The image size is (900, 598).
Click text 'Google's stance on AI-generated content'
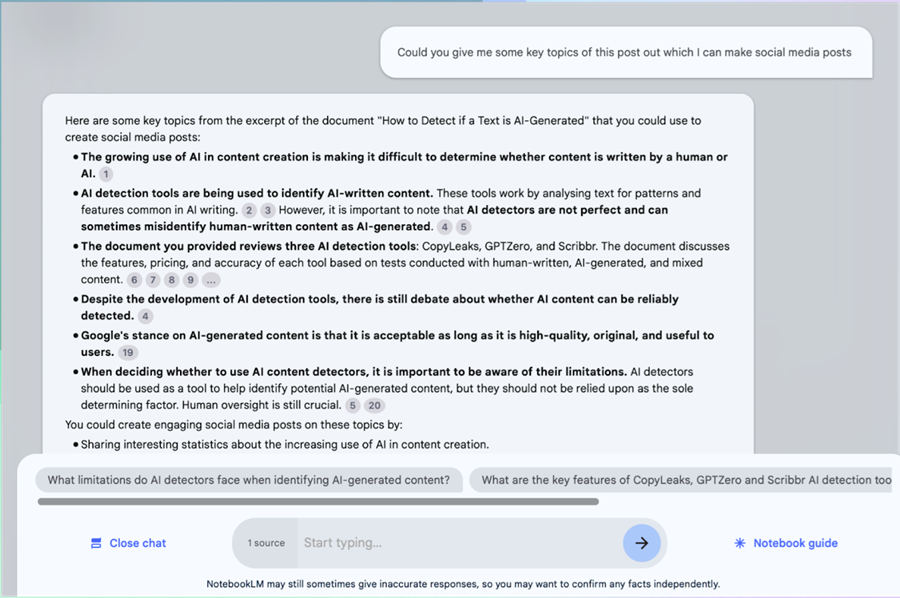point(397,344)
